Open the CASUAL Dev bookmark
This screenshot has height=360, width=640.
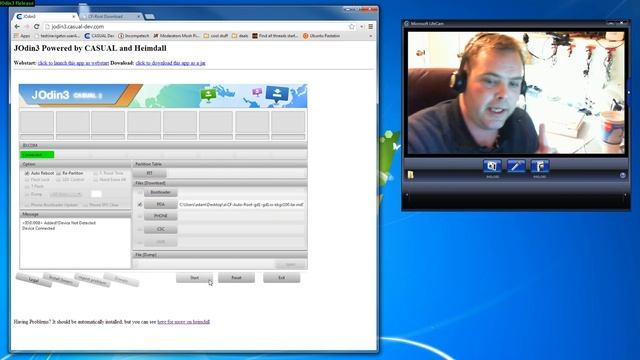coord(100,36)
